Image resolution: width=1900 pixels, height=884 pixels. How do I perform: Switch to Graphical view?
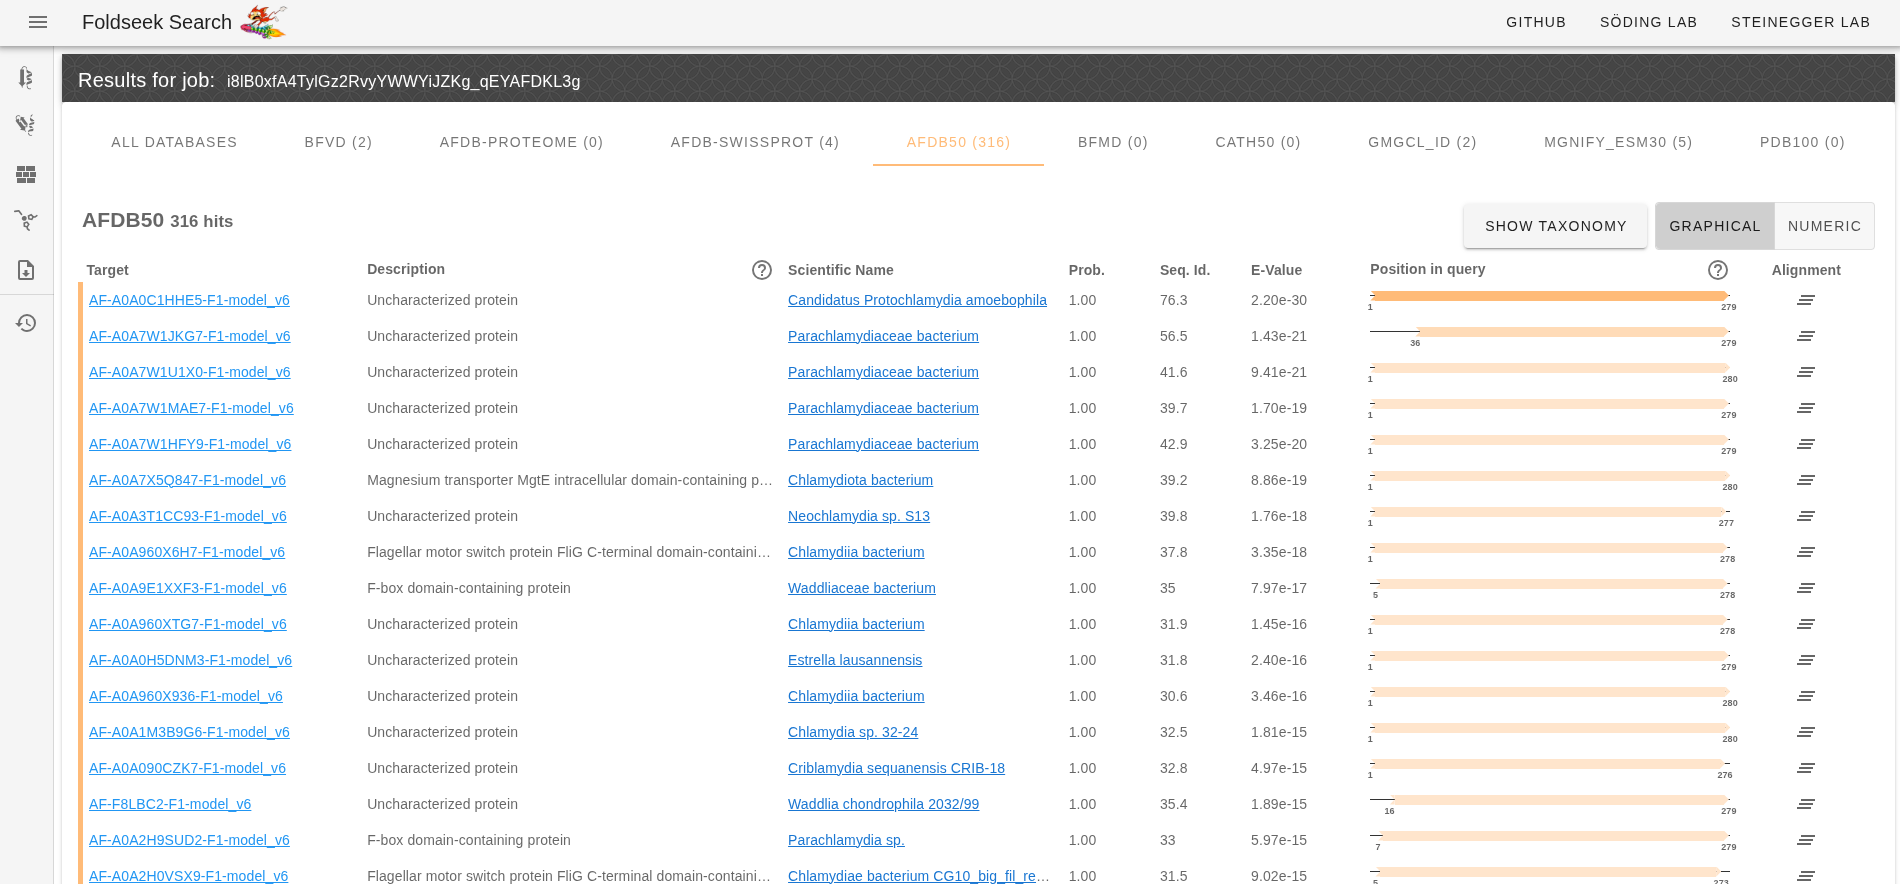click(1714, 226)
